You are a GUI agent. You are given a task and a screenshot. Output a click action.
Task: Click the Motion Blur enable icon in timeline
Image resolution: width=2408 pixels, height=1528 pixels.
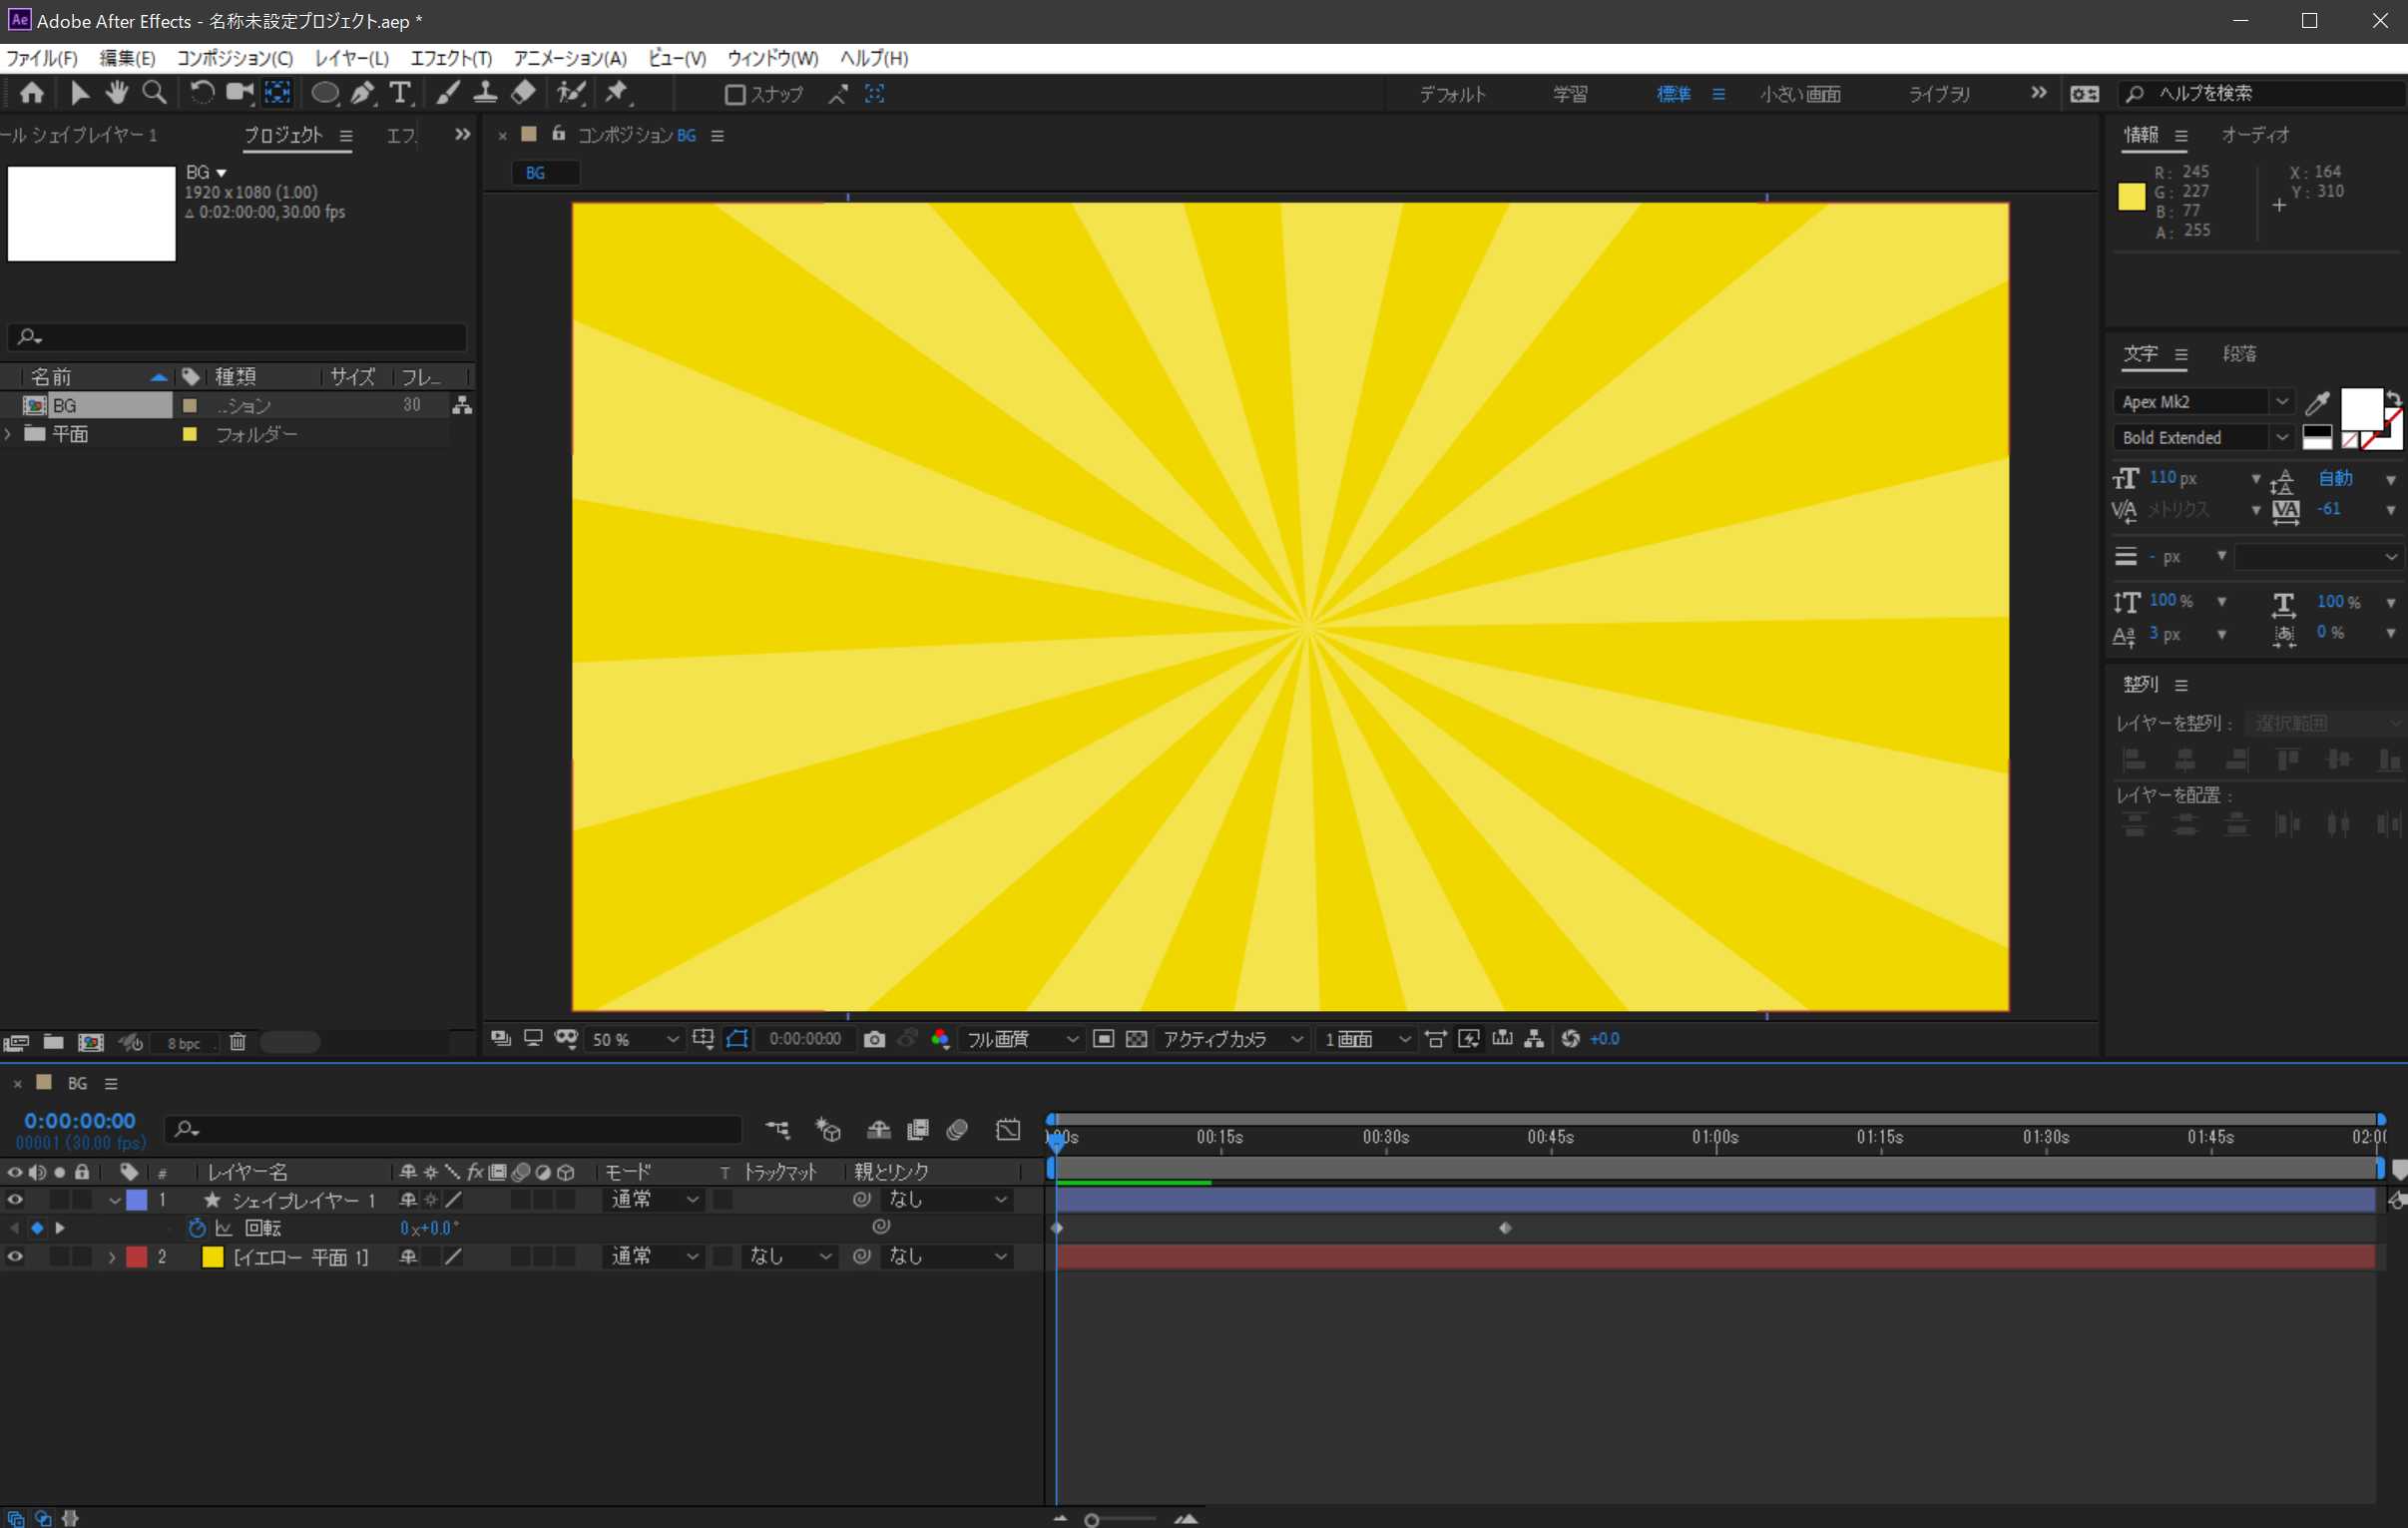coord(957,1130)
